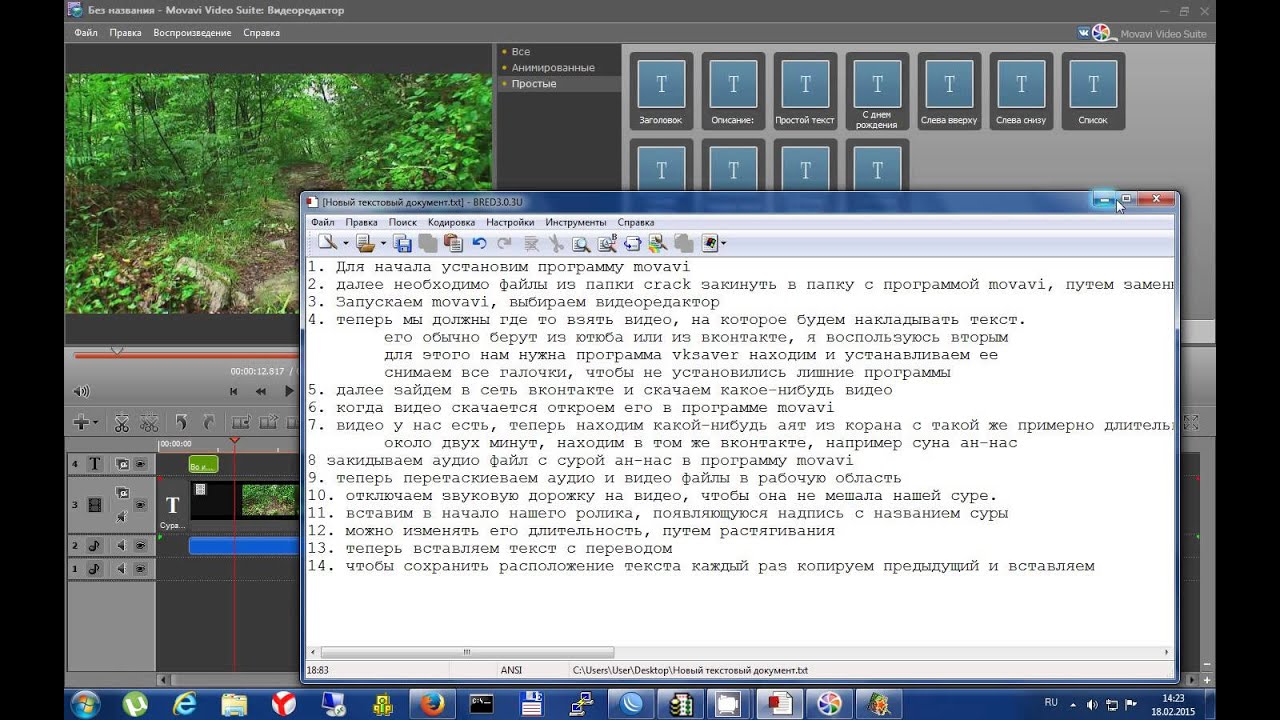
Task: Toggle visibility eye on track 4
Action: pos(141,464)
